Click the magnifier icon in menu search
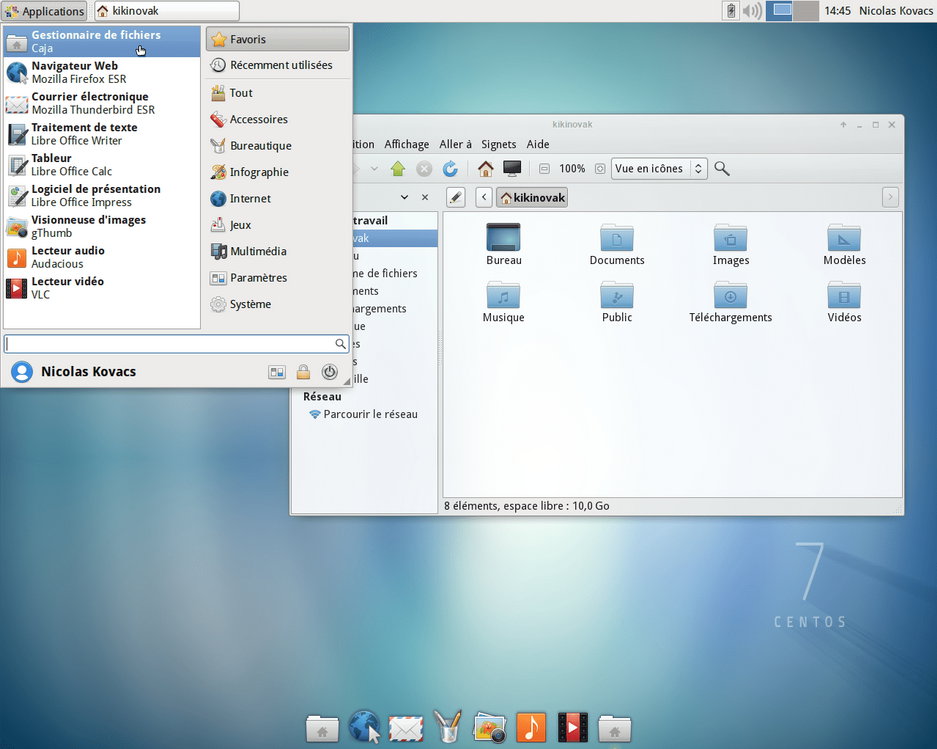Viewport: 937px width, 749px height. tap(340, 344)
